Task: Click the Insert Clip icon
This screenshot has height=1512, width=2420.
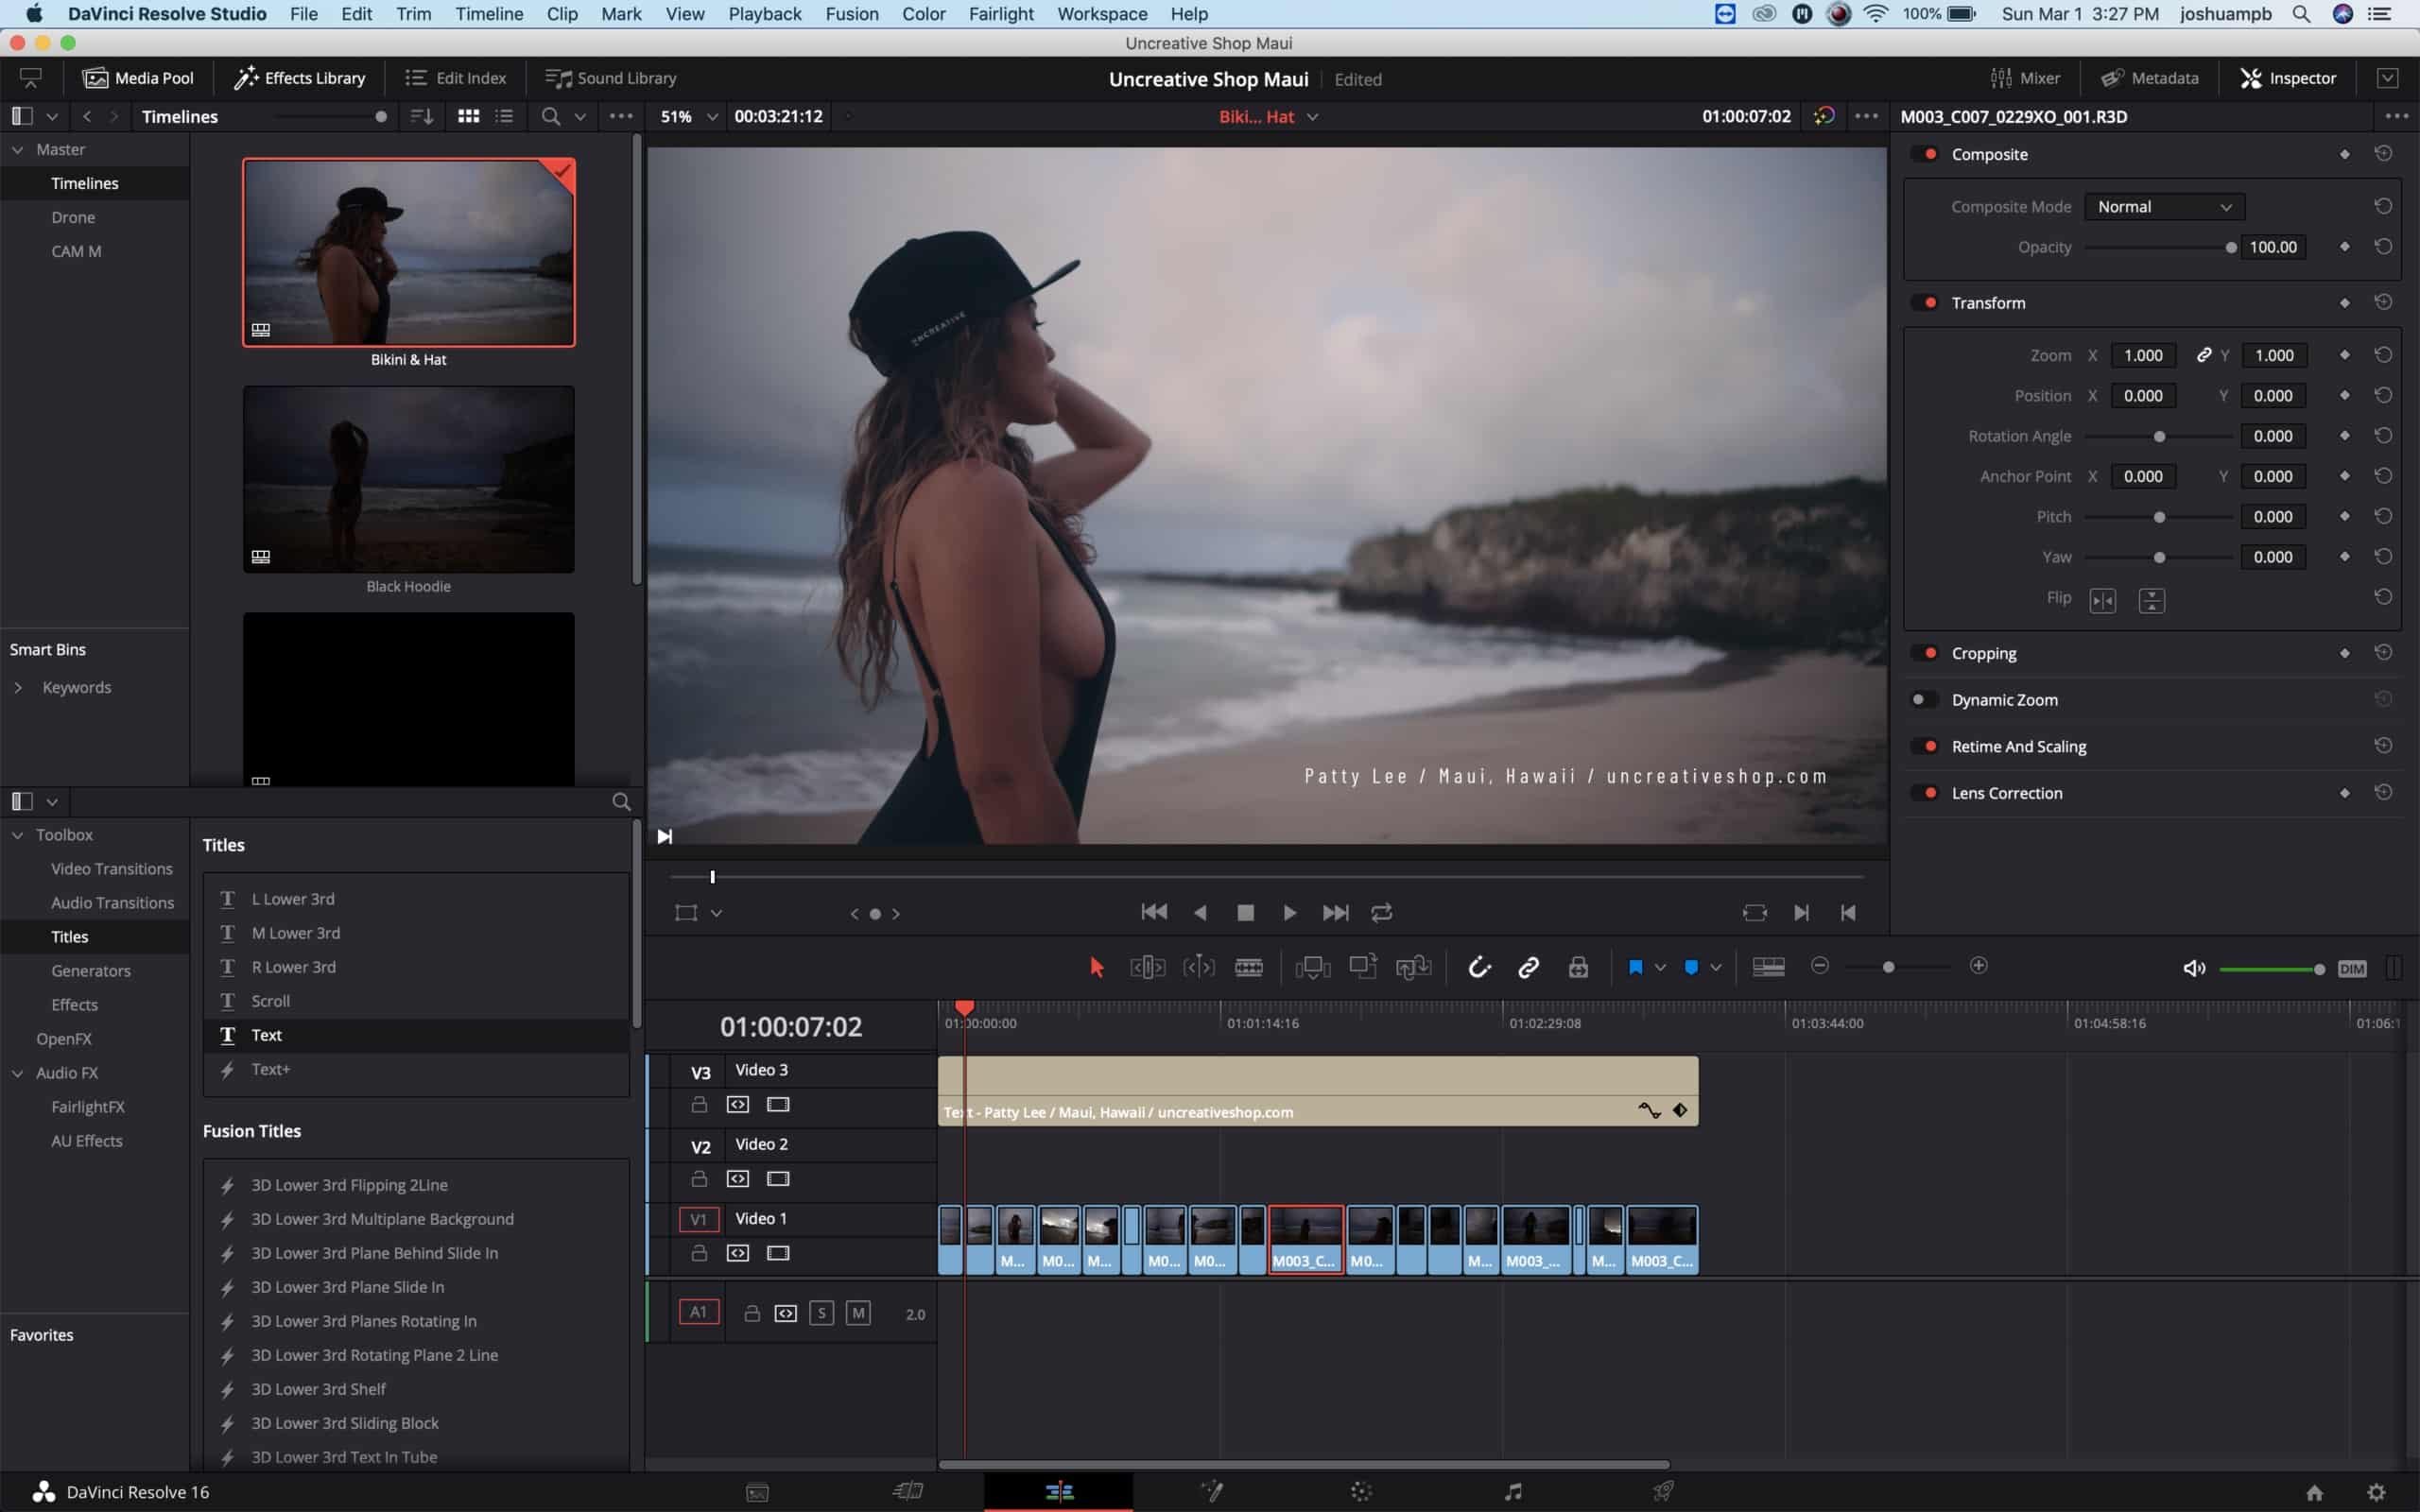Action: coord(1312,967)
